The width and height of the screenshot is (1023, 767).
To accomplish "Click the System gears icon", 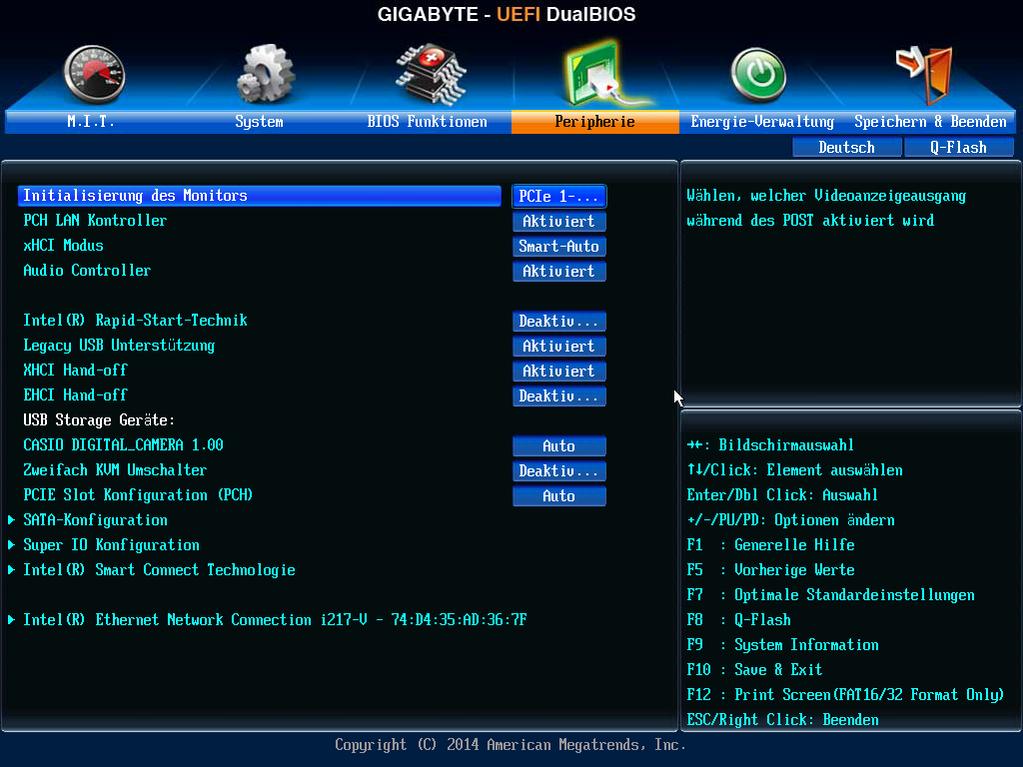I will pyautogui.click(x=265, y=74).
